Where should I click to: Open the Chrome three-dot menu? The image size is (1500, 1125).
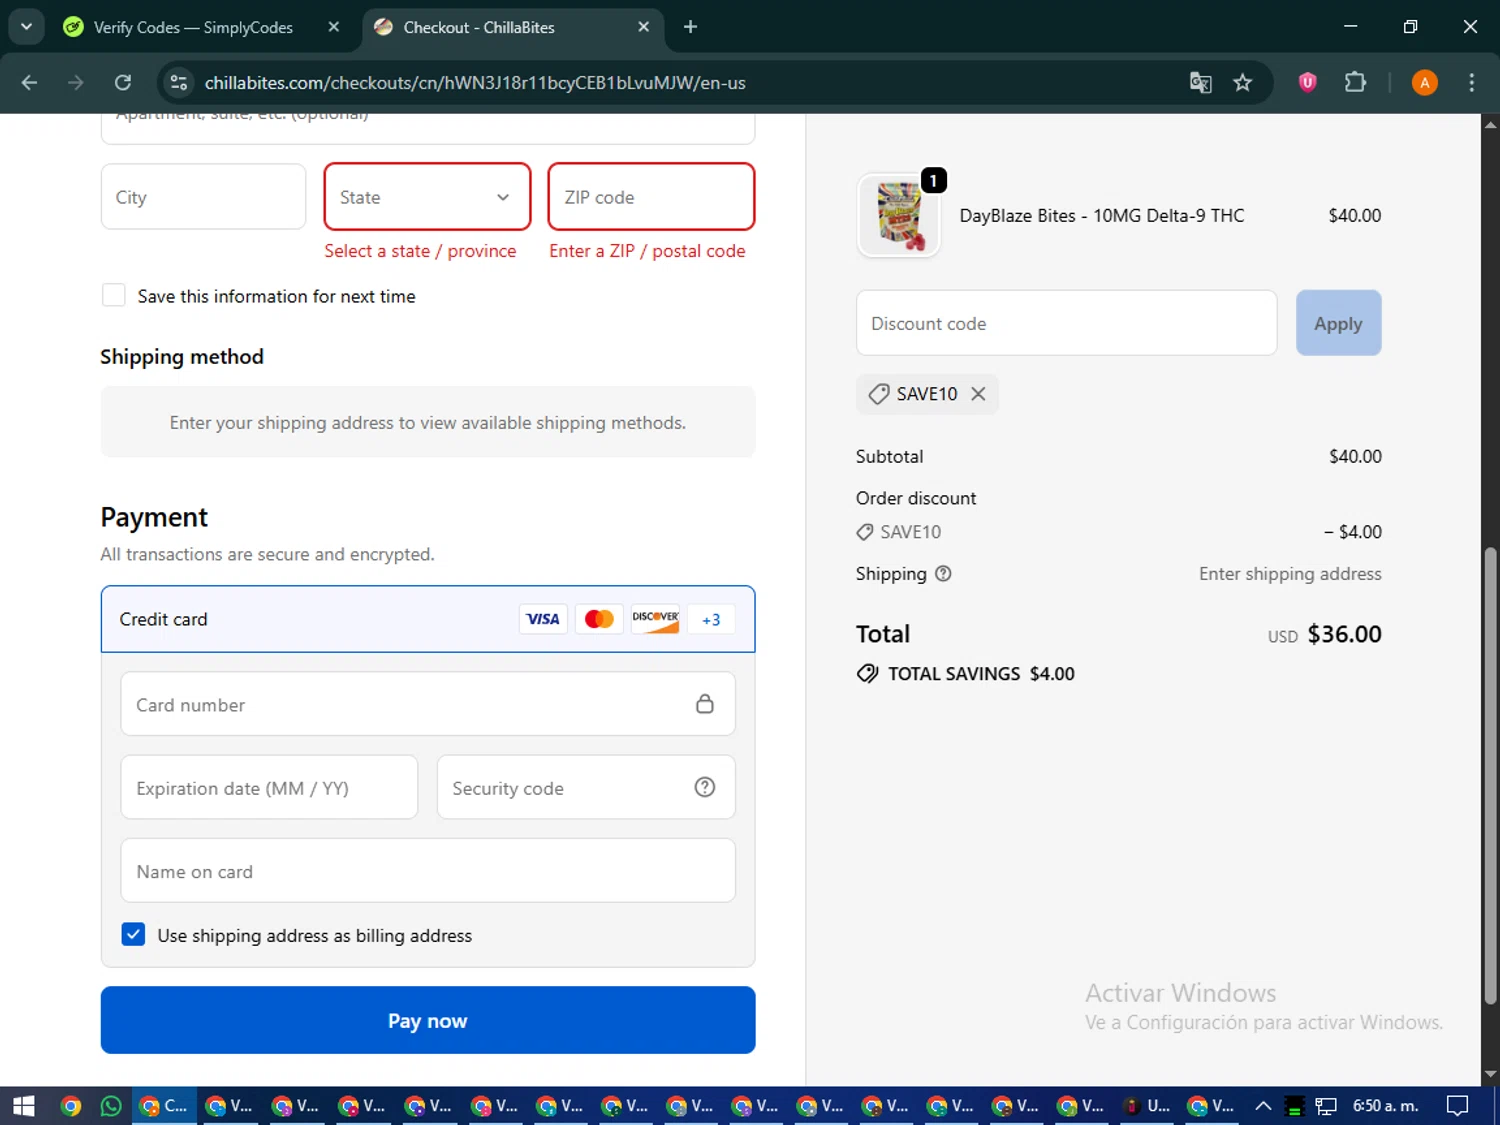(x=1471, y=83)
